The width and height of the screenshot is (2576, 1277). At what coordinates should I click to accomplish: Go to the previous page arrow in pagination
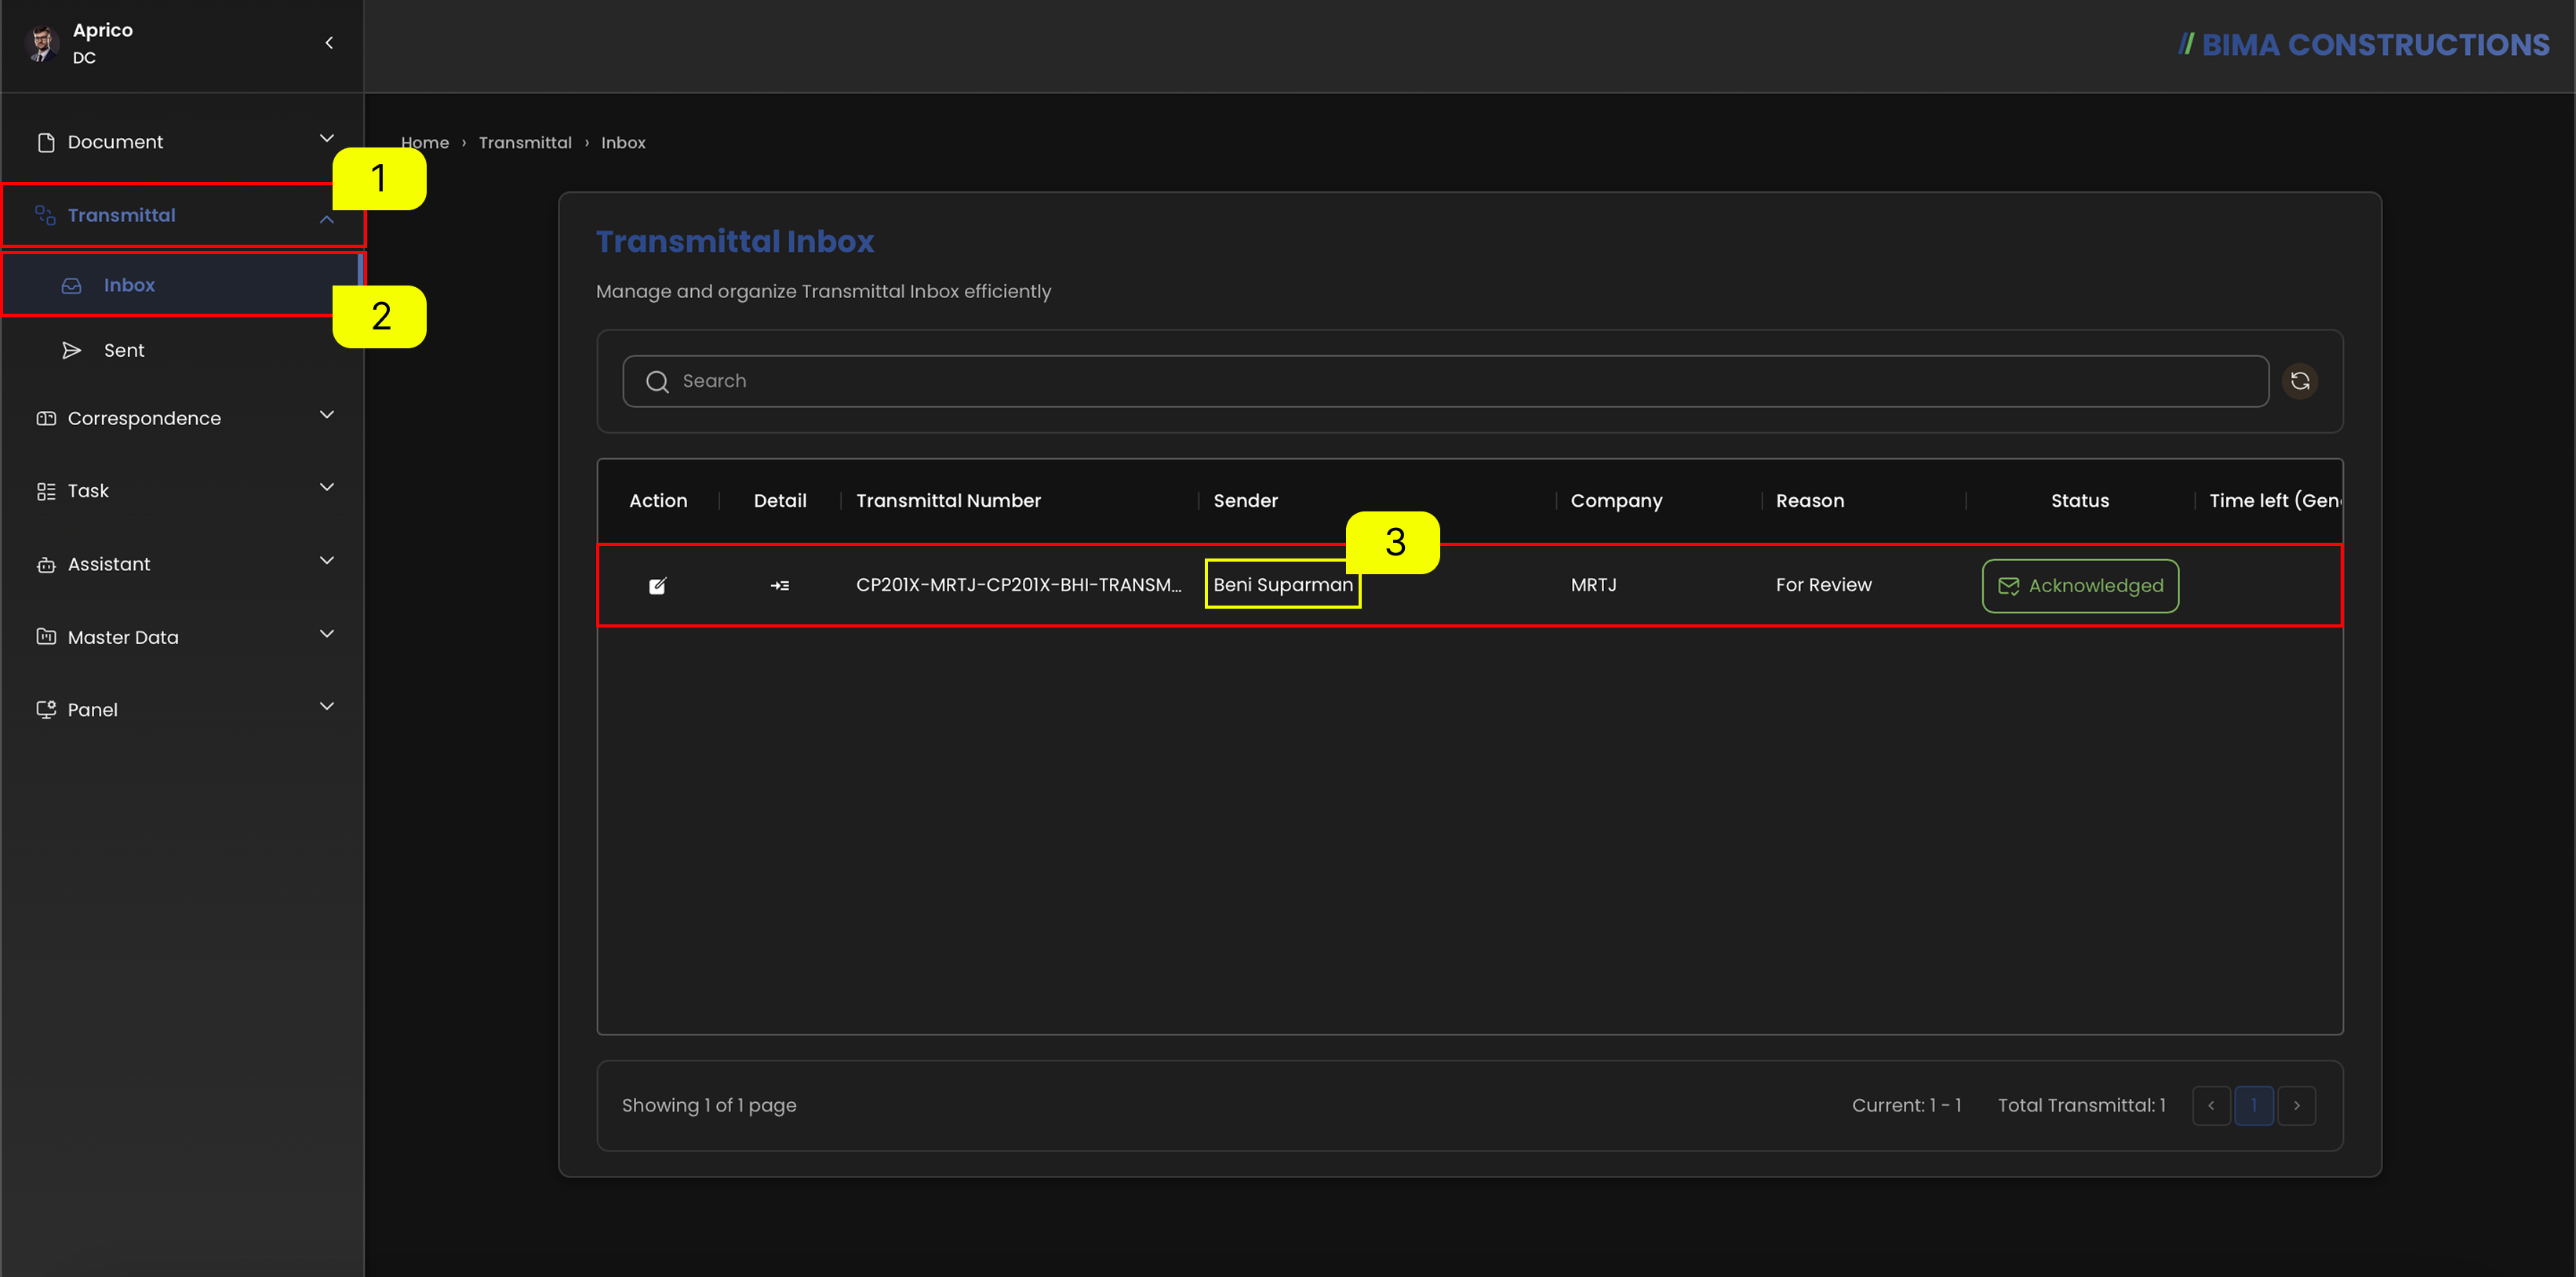2211,1105
